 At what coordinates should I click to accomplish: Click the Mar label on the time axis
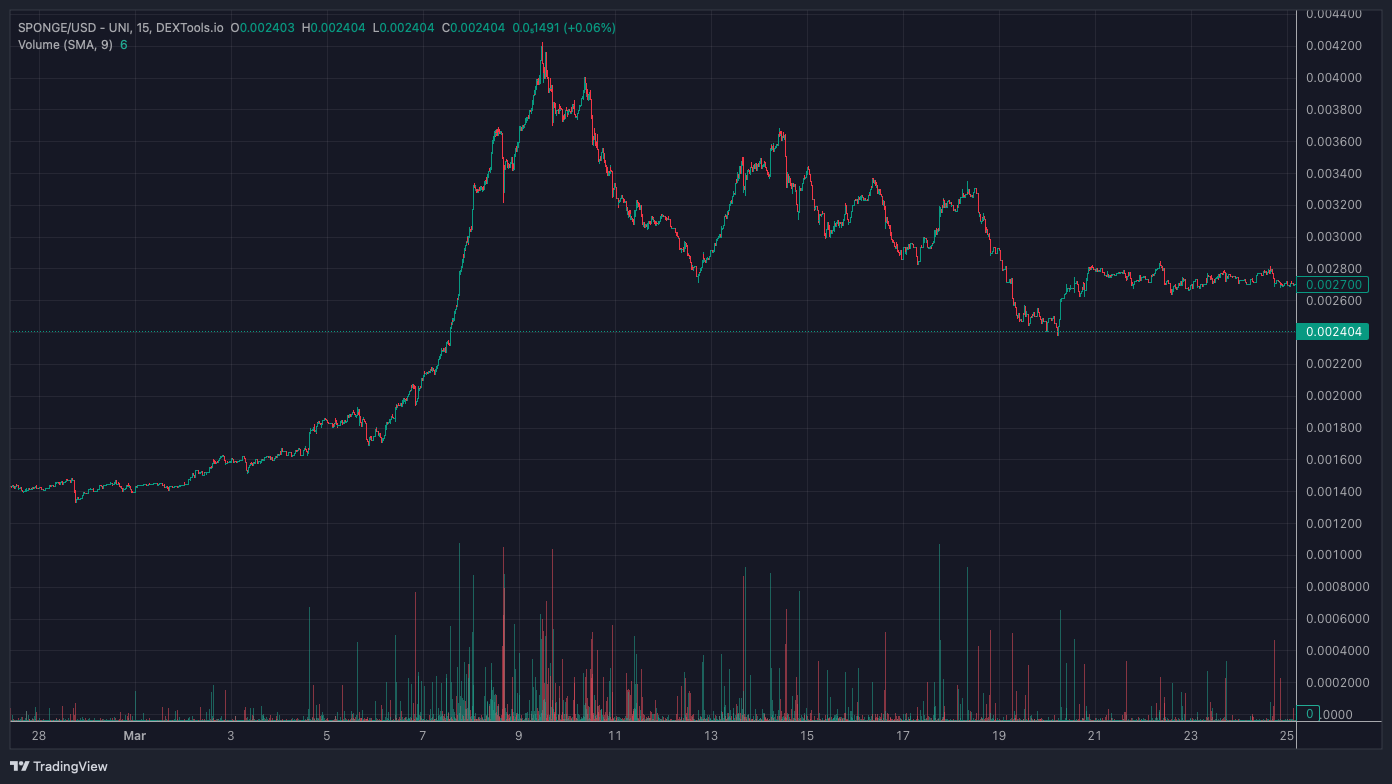click(x=134, y=735)
